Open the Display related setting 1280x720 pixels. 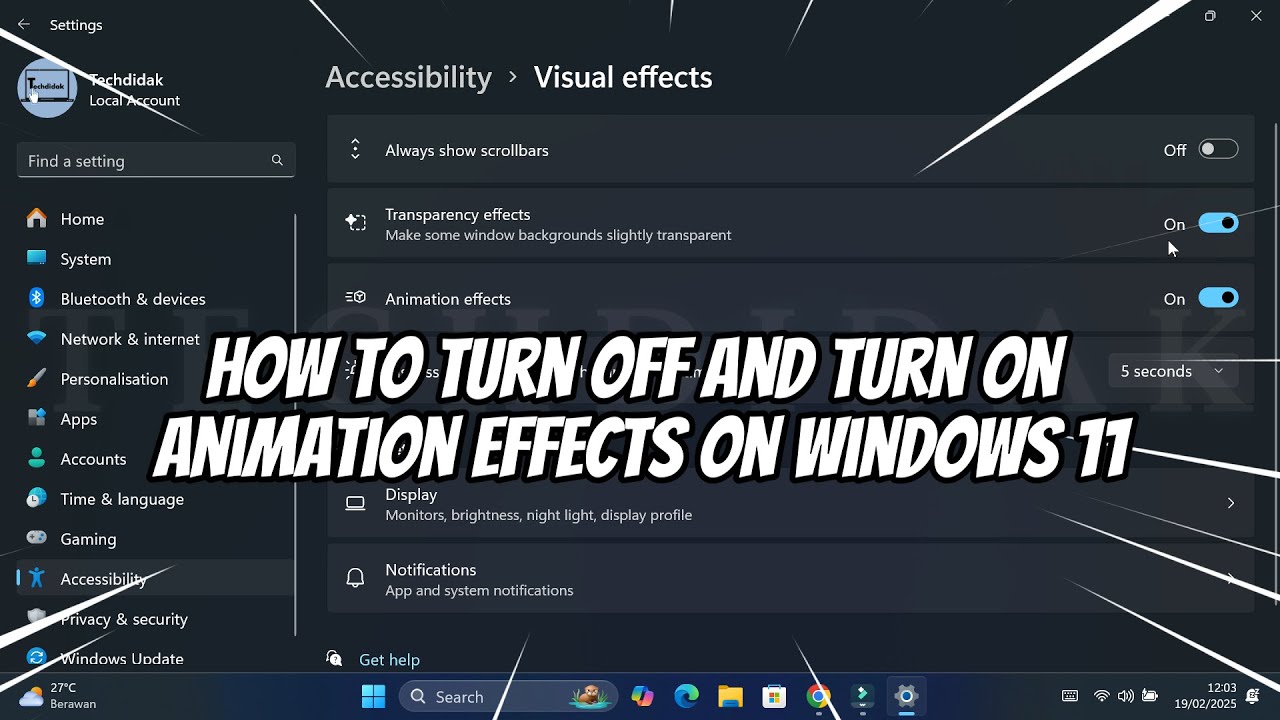(790, 503)
